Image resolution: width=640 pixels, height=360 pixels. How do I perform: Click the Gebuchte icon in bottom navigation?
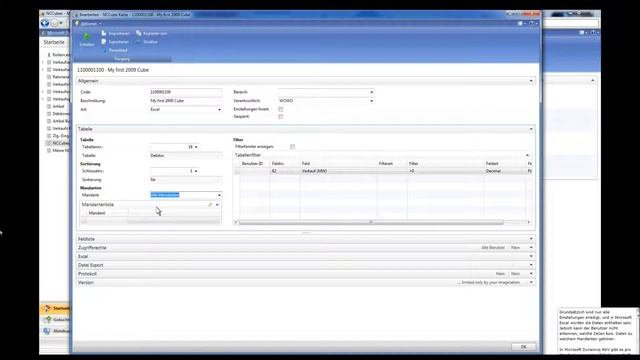(47, 320)
